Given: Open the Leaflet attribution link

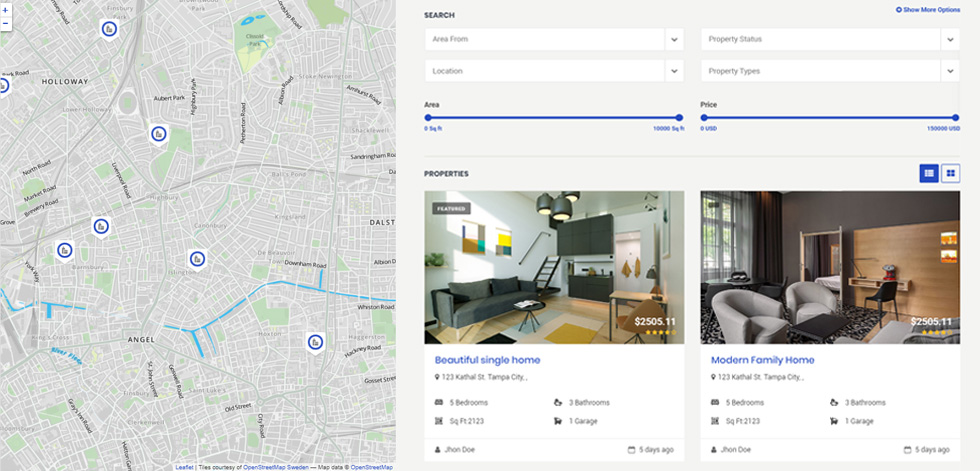Looking at the screenshot, I should (184, 467).
